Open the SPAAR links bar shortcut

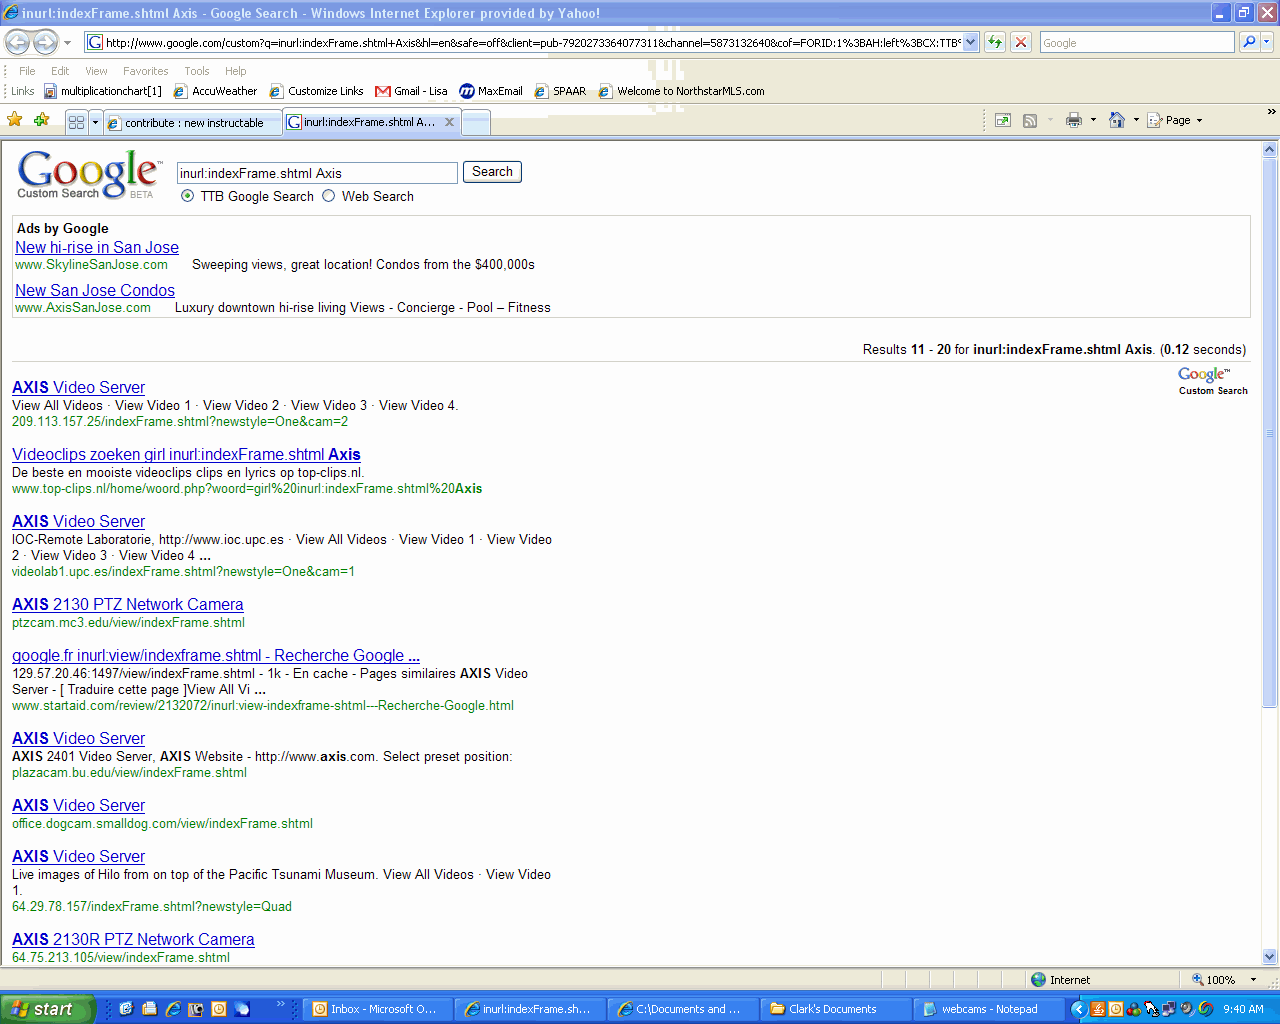[561, 91]
